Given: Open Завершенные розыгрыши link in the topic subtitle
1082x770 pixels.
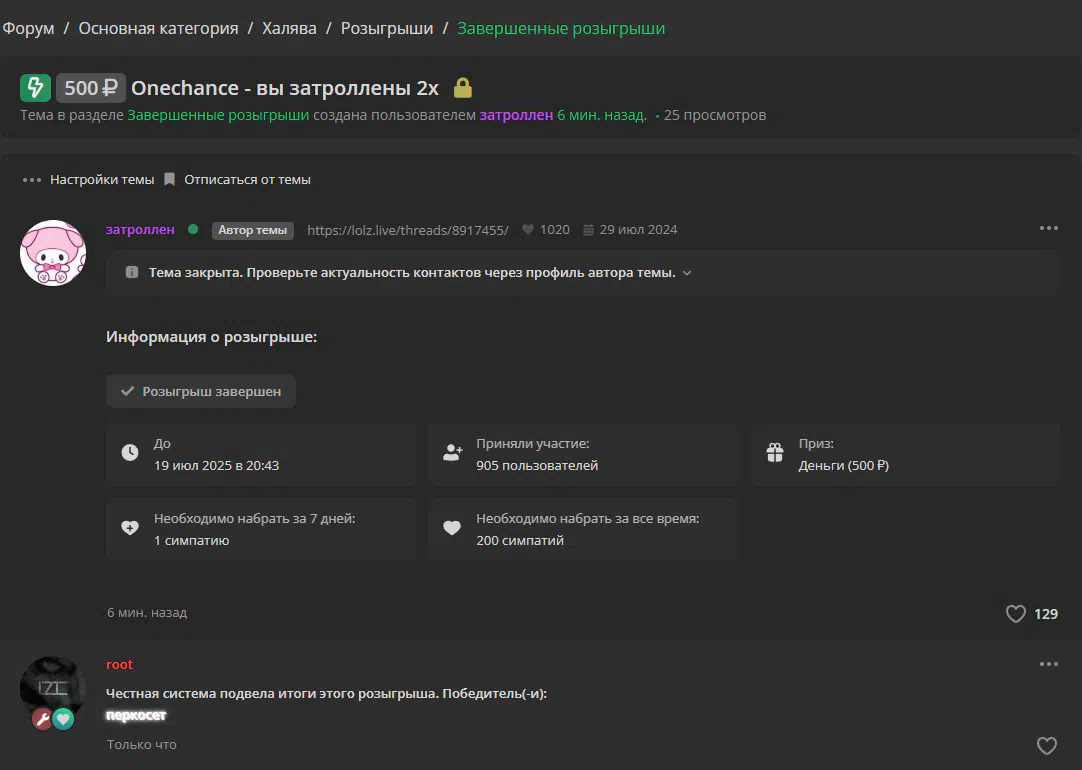Looking at the screenshot, I should (218, 115).
